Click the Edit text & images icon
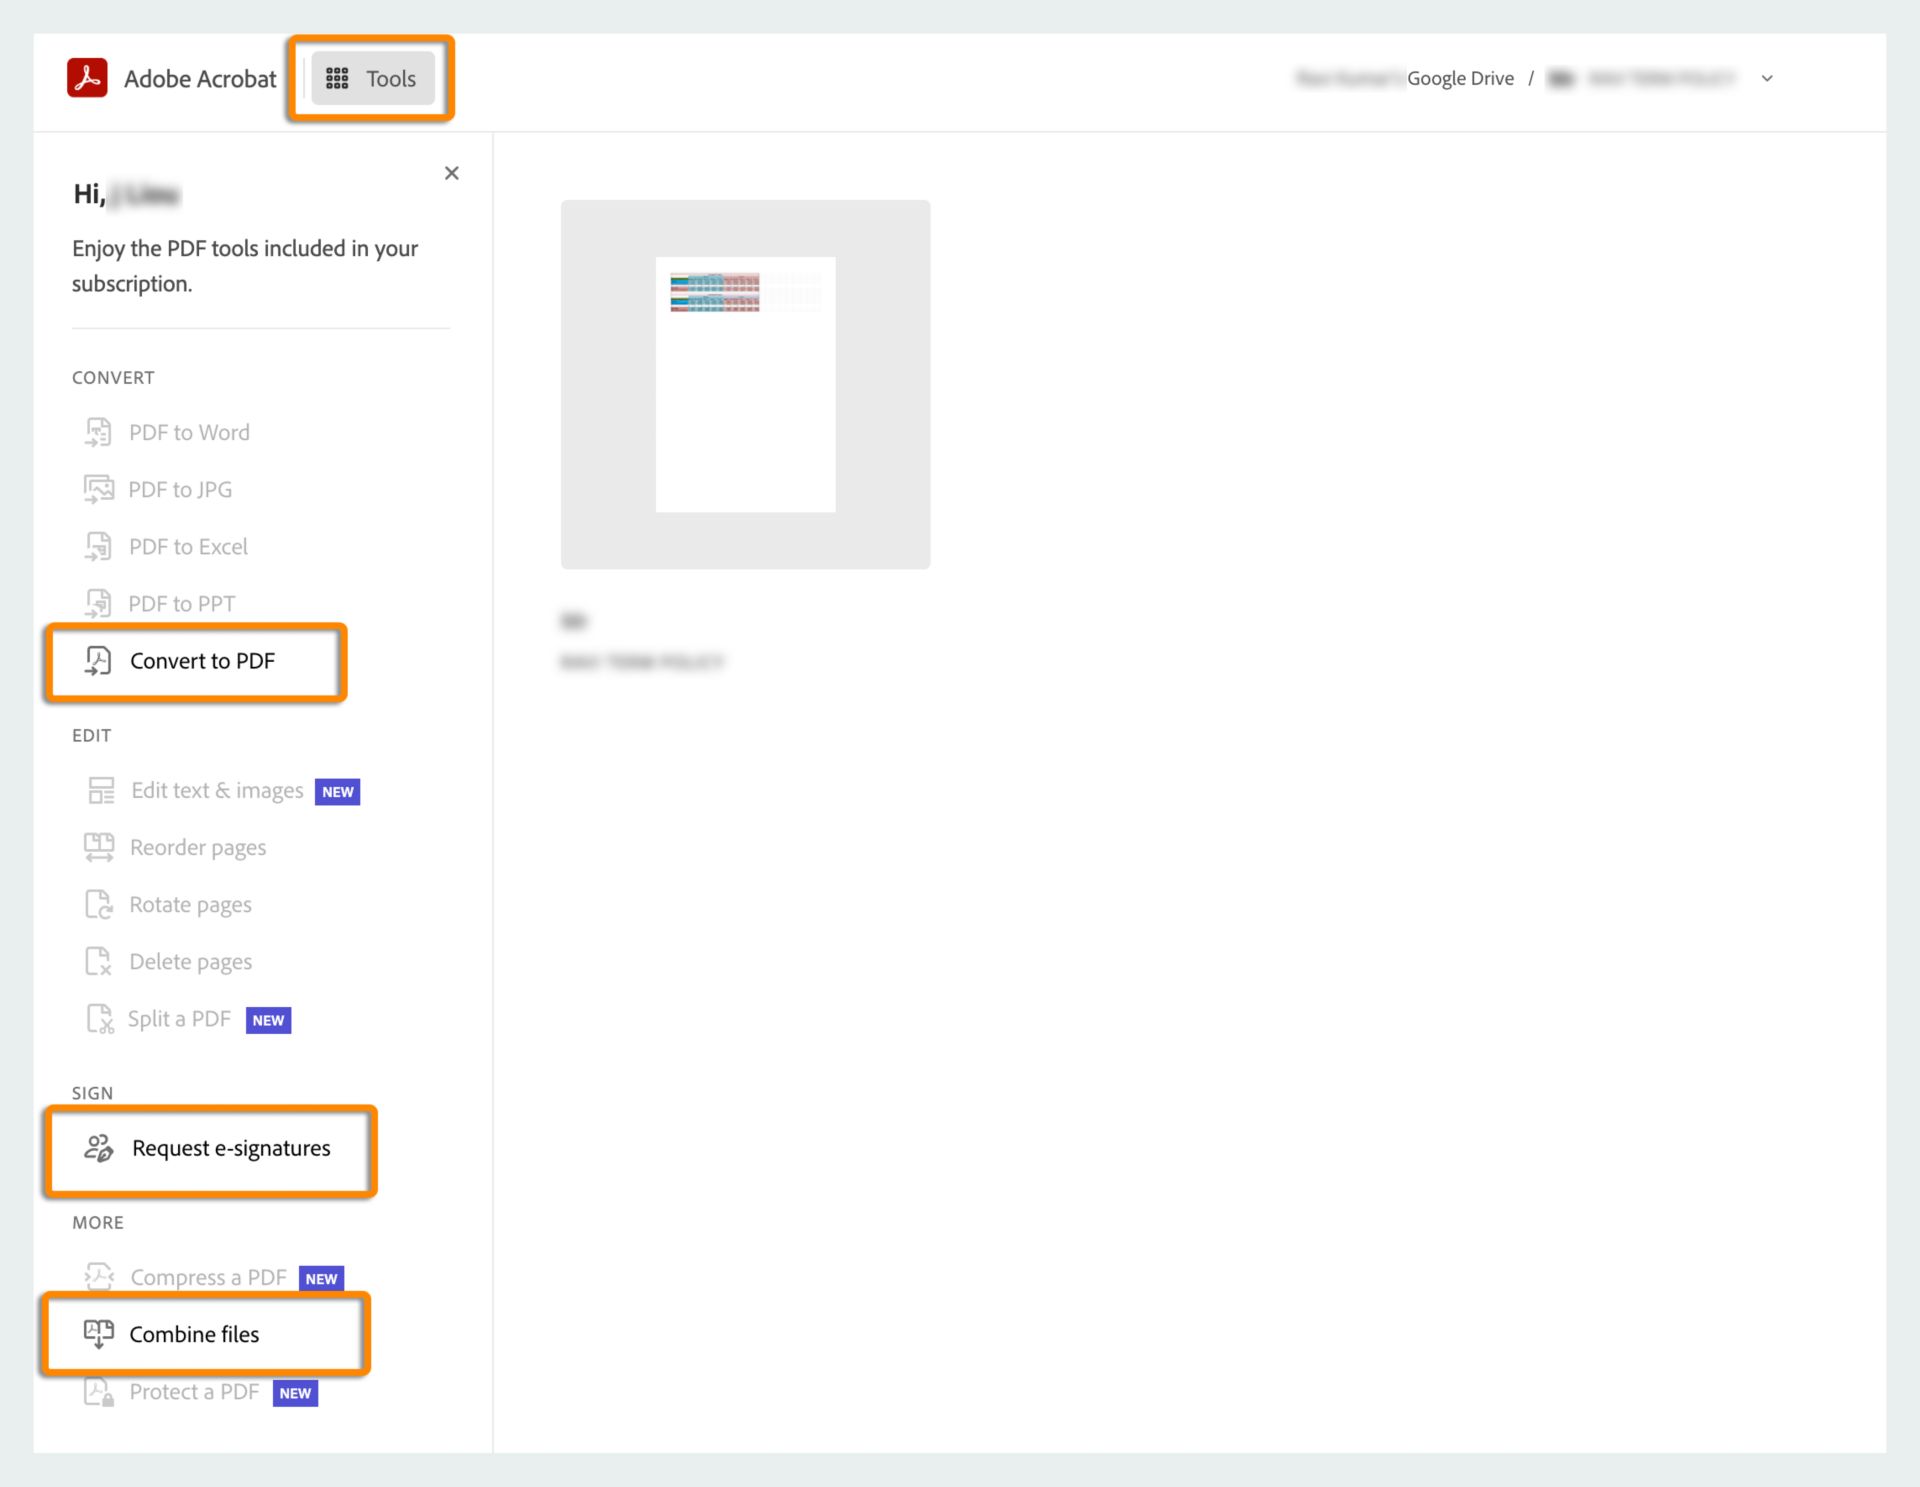The width and height of the screenshot is (1920, 1487). pos(100,790)
